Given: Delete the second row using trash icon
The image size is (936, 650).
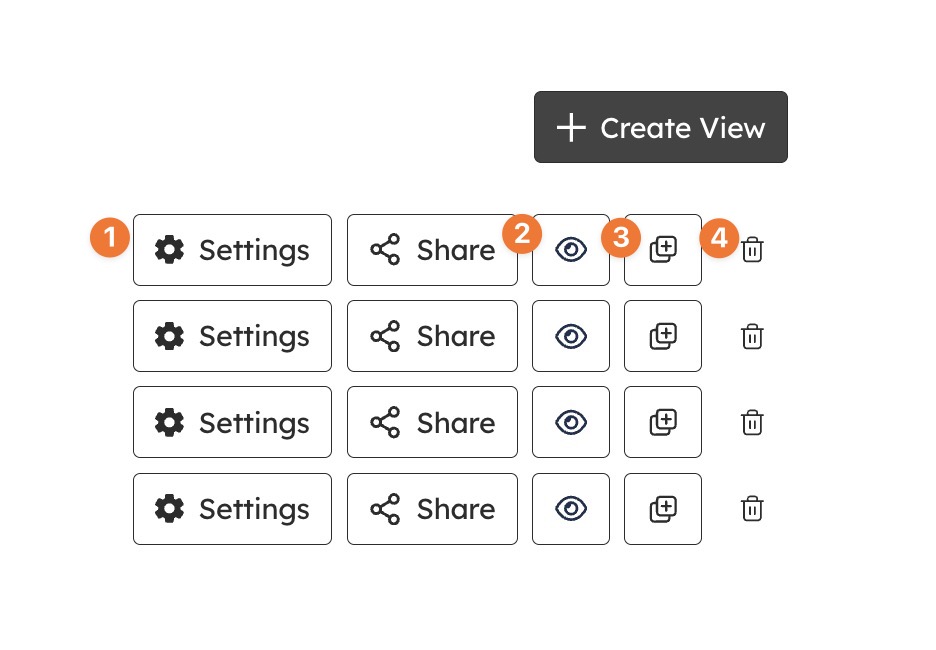Looking at the screenshot, I should tap(752, 336).
